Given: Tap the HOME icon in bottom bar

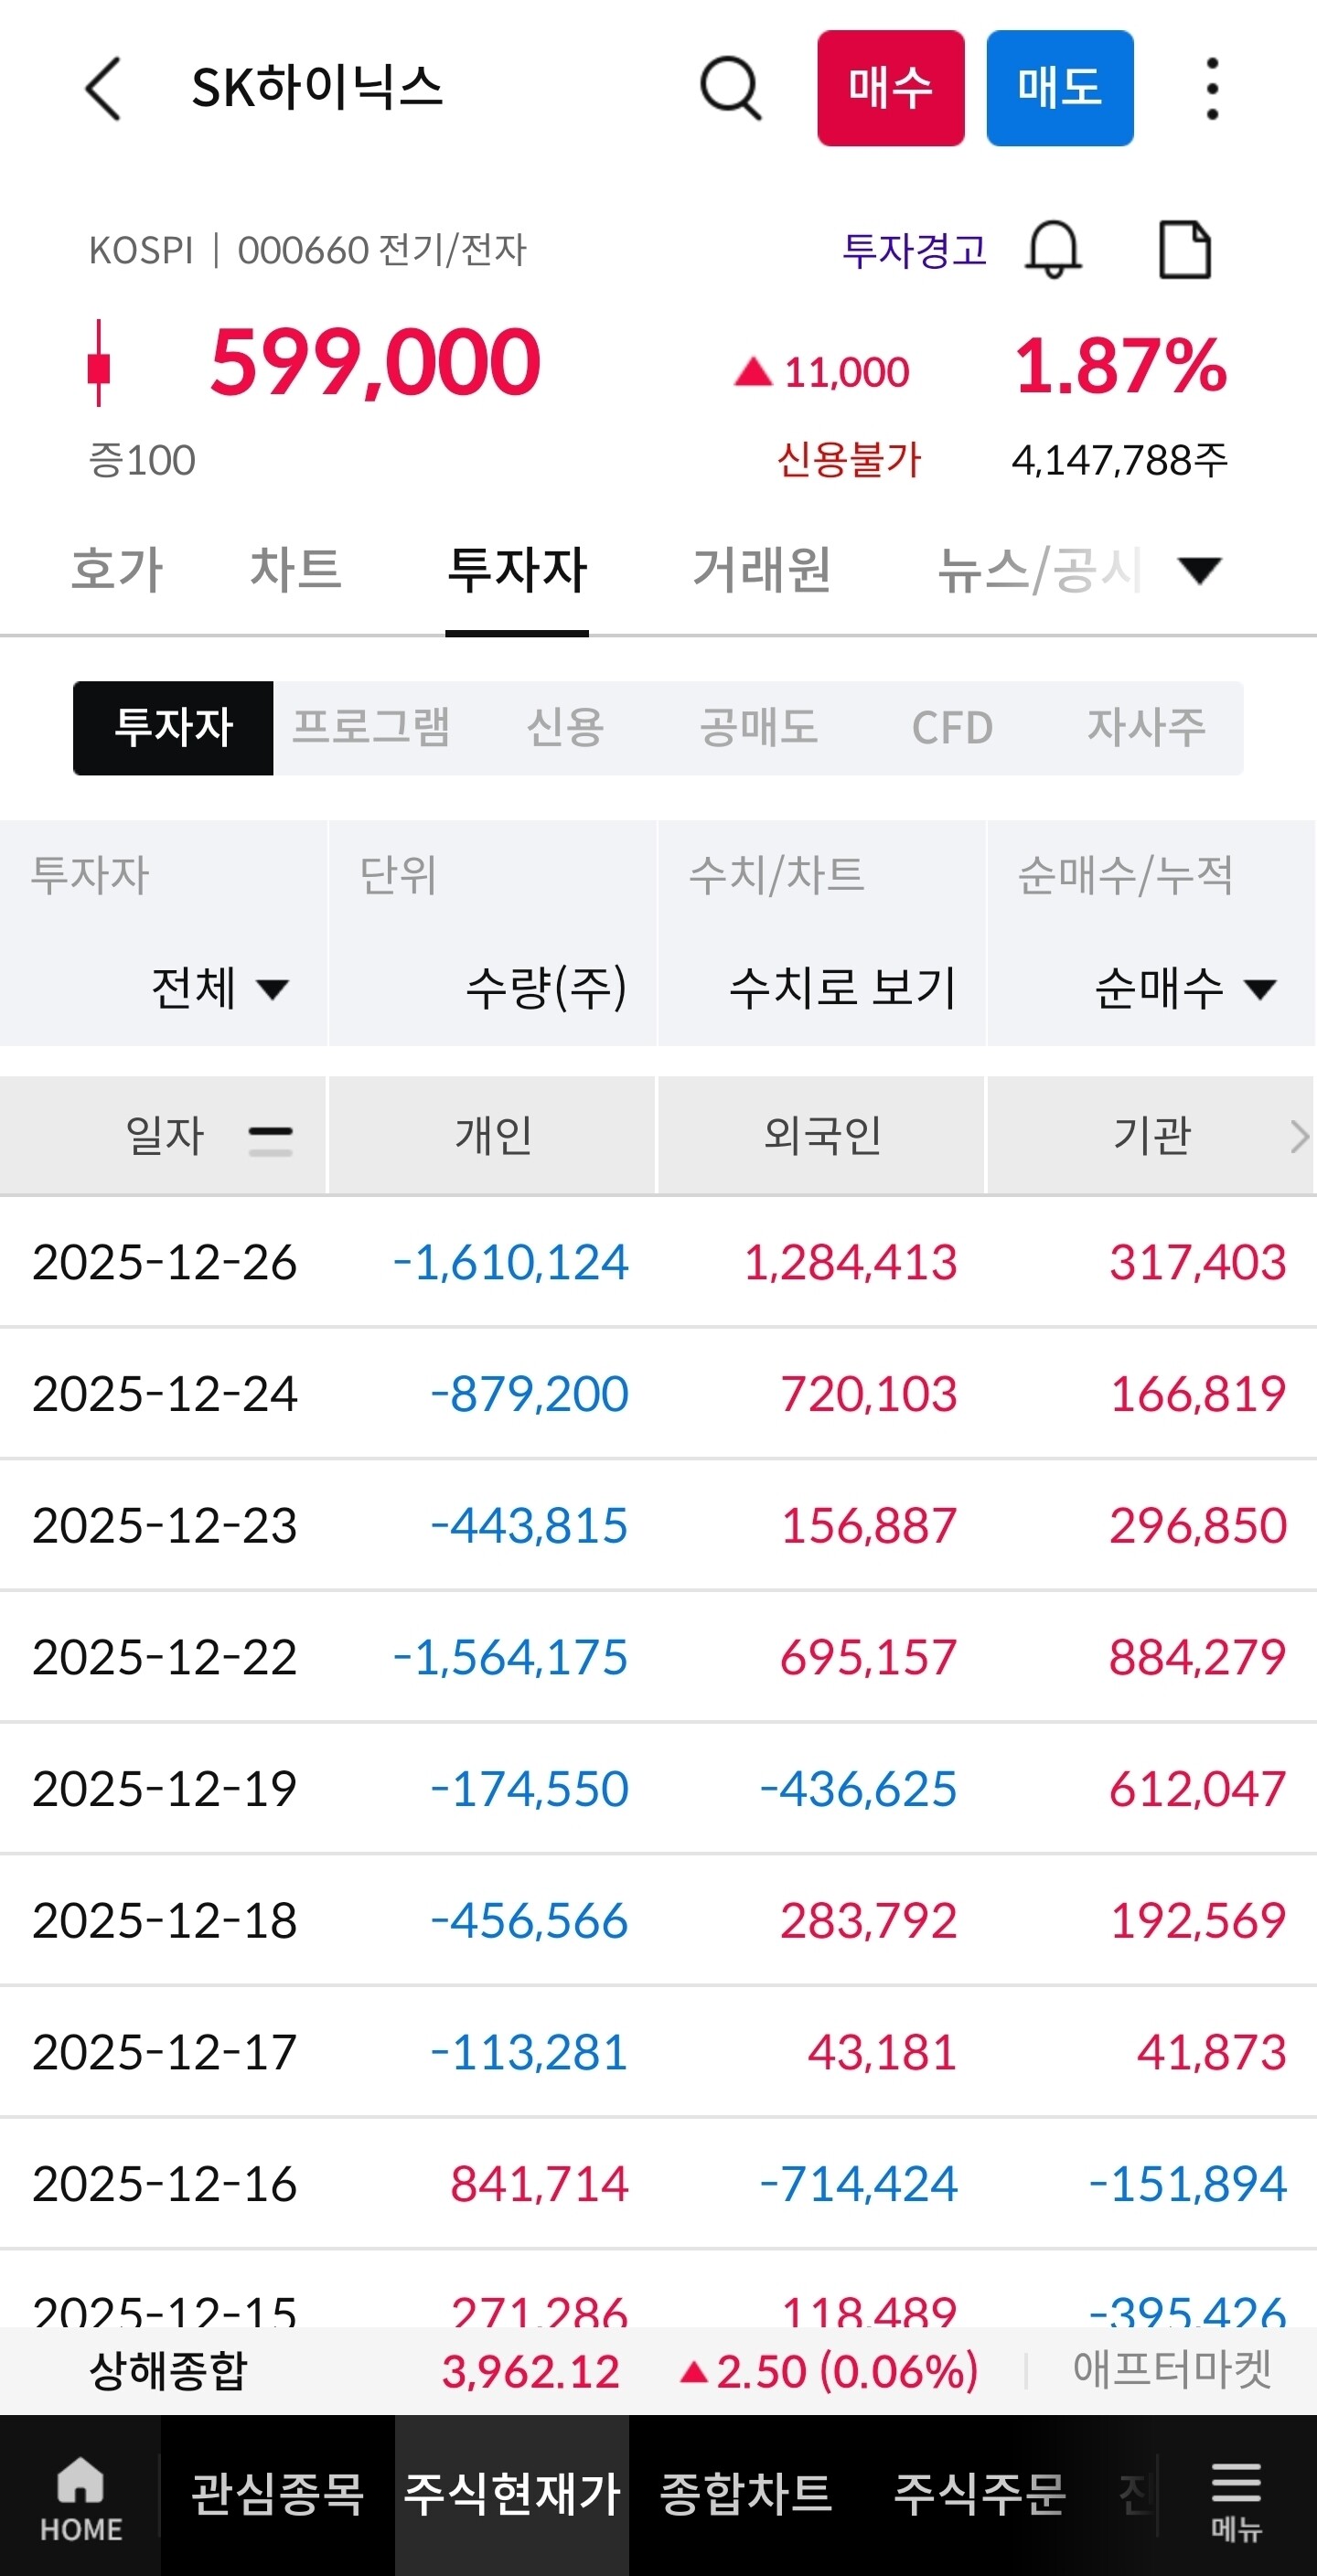Looking at the screenshot, I should coord(80,2496).
